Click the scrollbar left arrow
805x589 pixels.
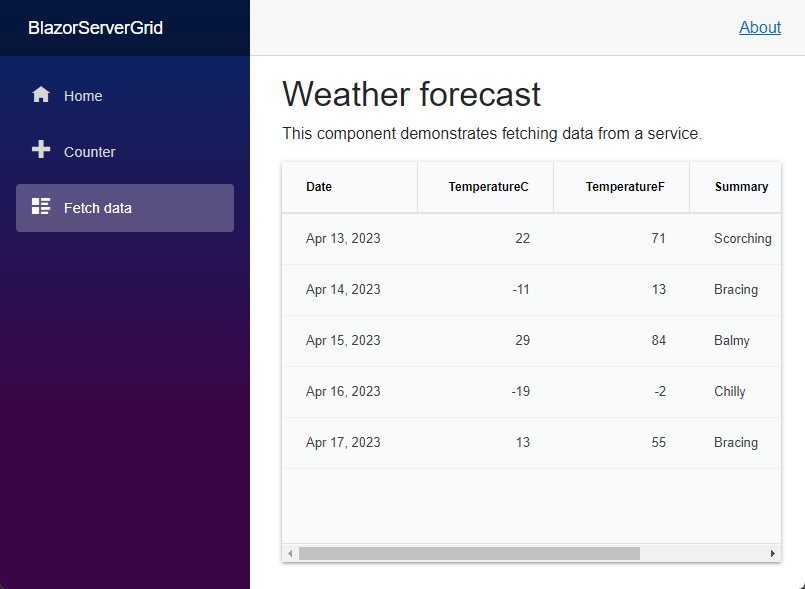pos(290,554)
